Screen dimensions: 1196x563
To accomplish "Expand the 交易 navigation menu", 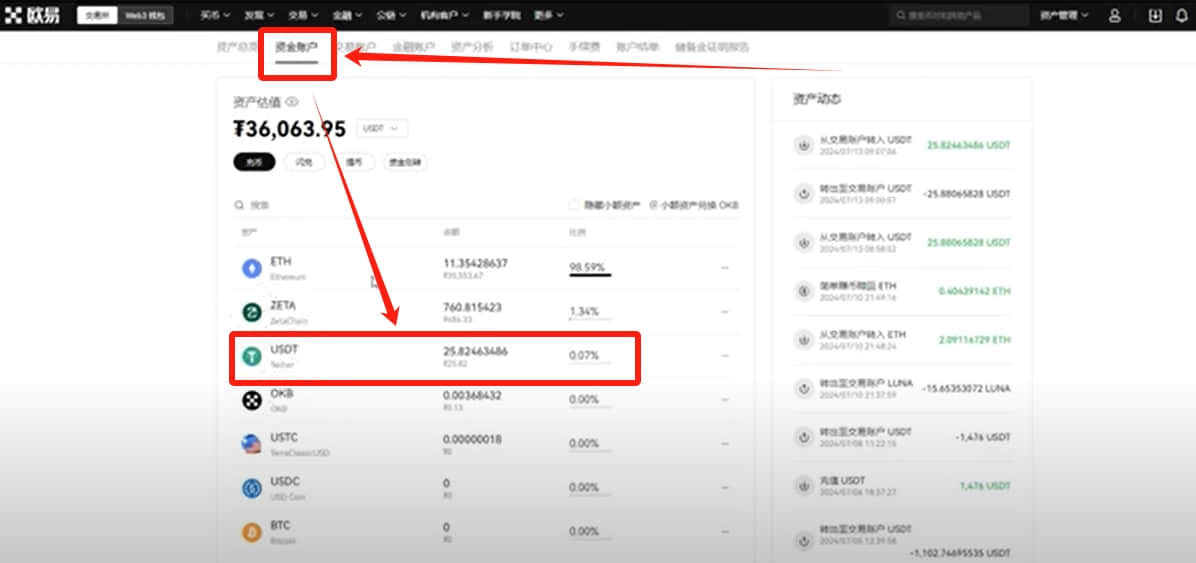I will (x=303, y=15).
